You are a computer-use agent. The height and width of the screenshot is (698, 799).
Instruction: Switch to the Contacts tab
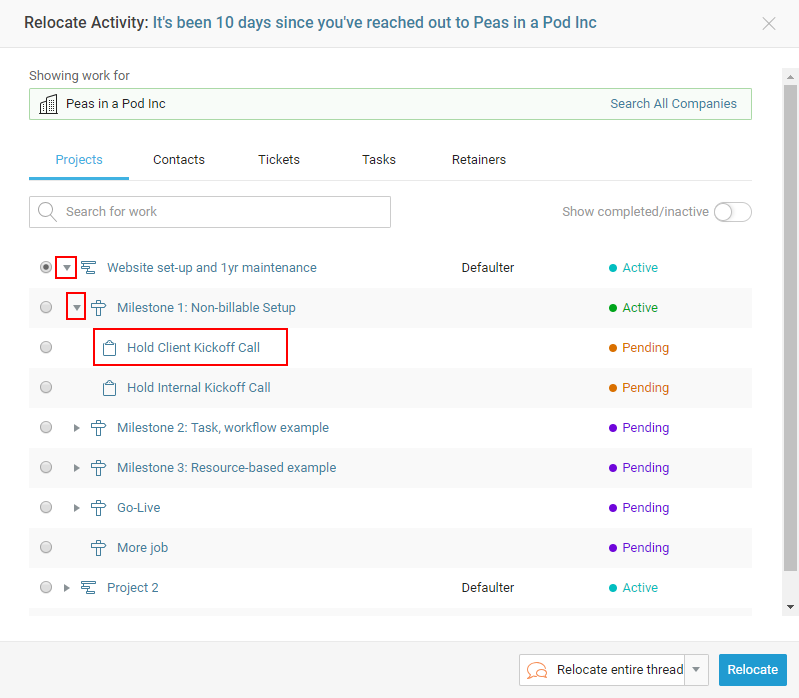click(179, 160)
